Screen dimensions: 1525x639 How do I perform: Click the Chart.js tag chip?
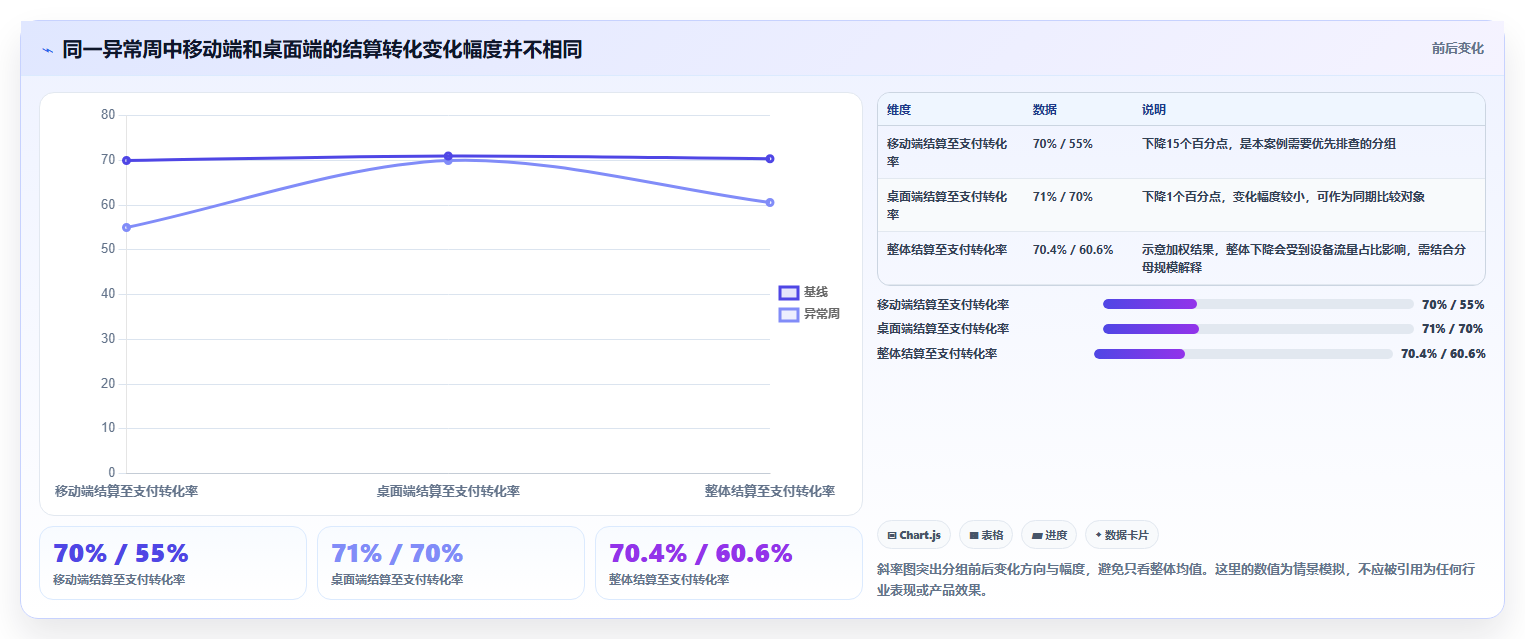[914, 535]
